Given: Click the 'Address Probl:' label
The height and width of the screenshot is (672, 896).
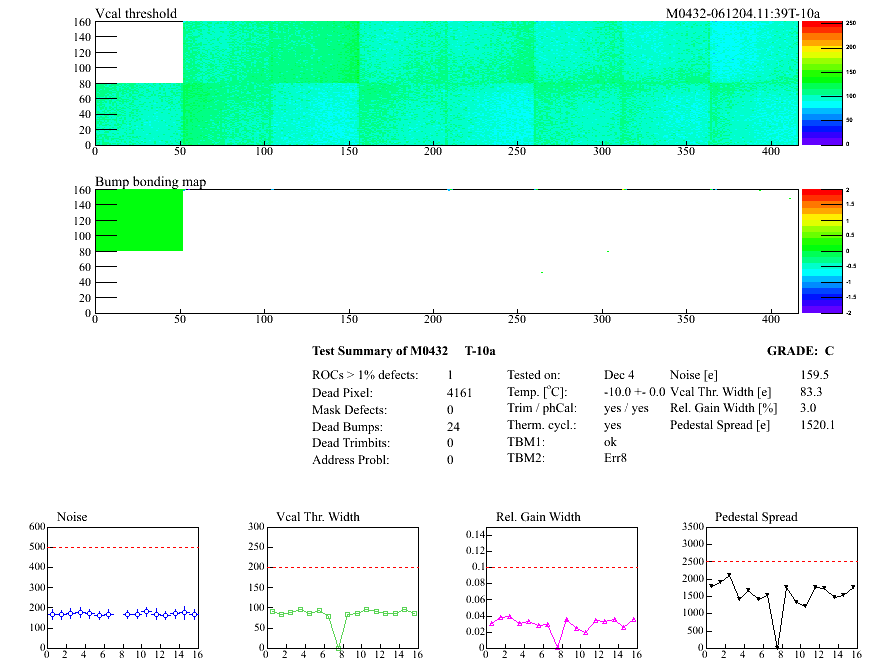Looking at the screenshot, I should click(x=350, y=460).
